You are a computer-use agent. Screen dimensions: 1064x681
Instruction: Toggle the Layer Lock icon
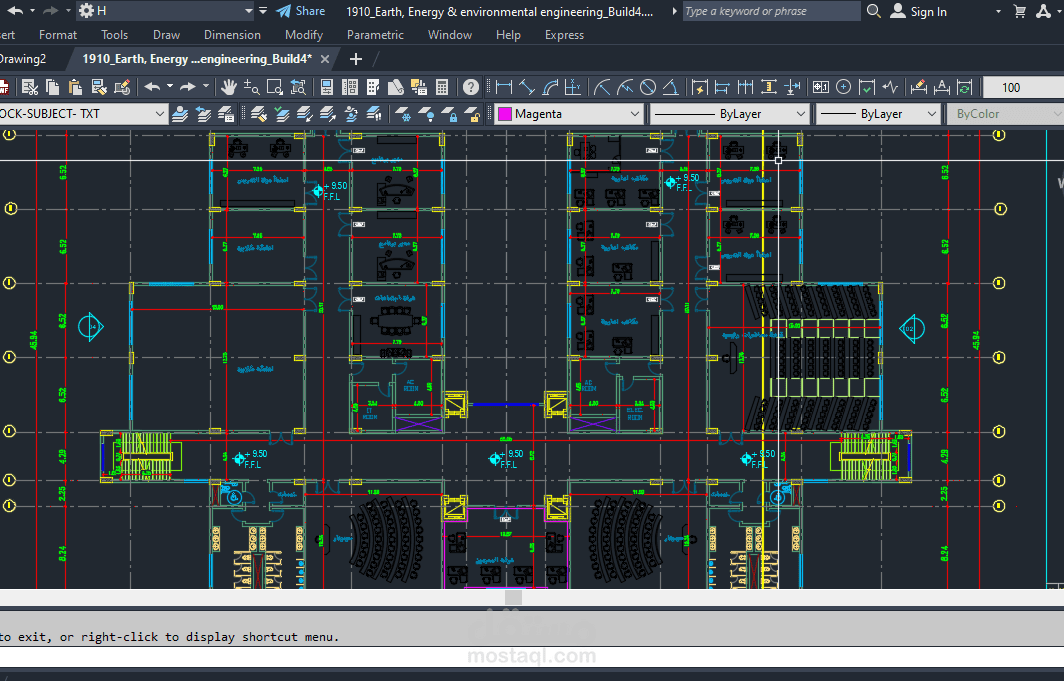[x=449, y=114]
